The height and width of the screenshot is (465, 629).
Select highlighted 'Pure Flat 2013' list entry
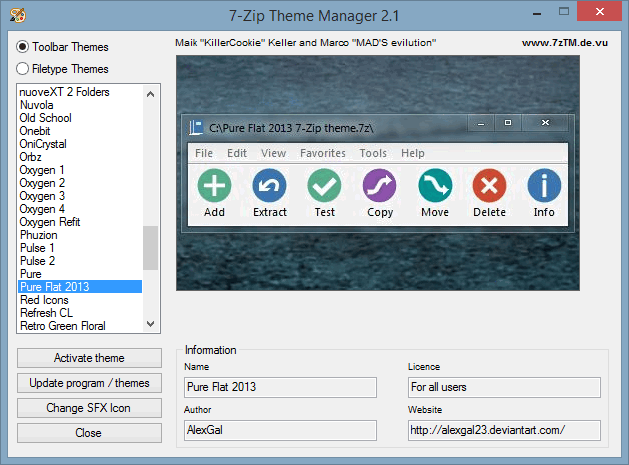(x=80, y=287)
